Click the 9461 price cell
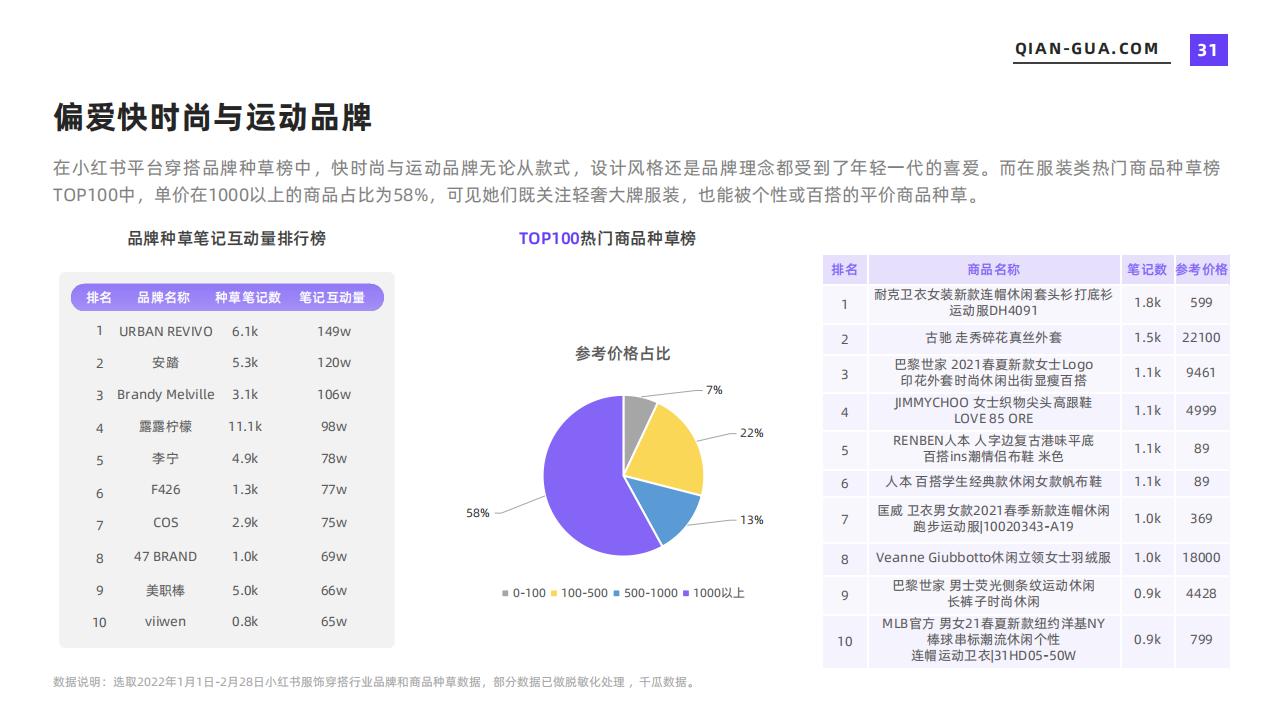This screenshot has width=1280, height=720. click(1201, 372)
